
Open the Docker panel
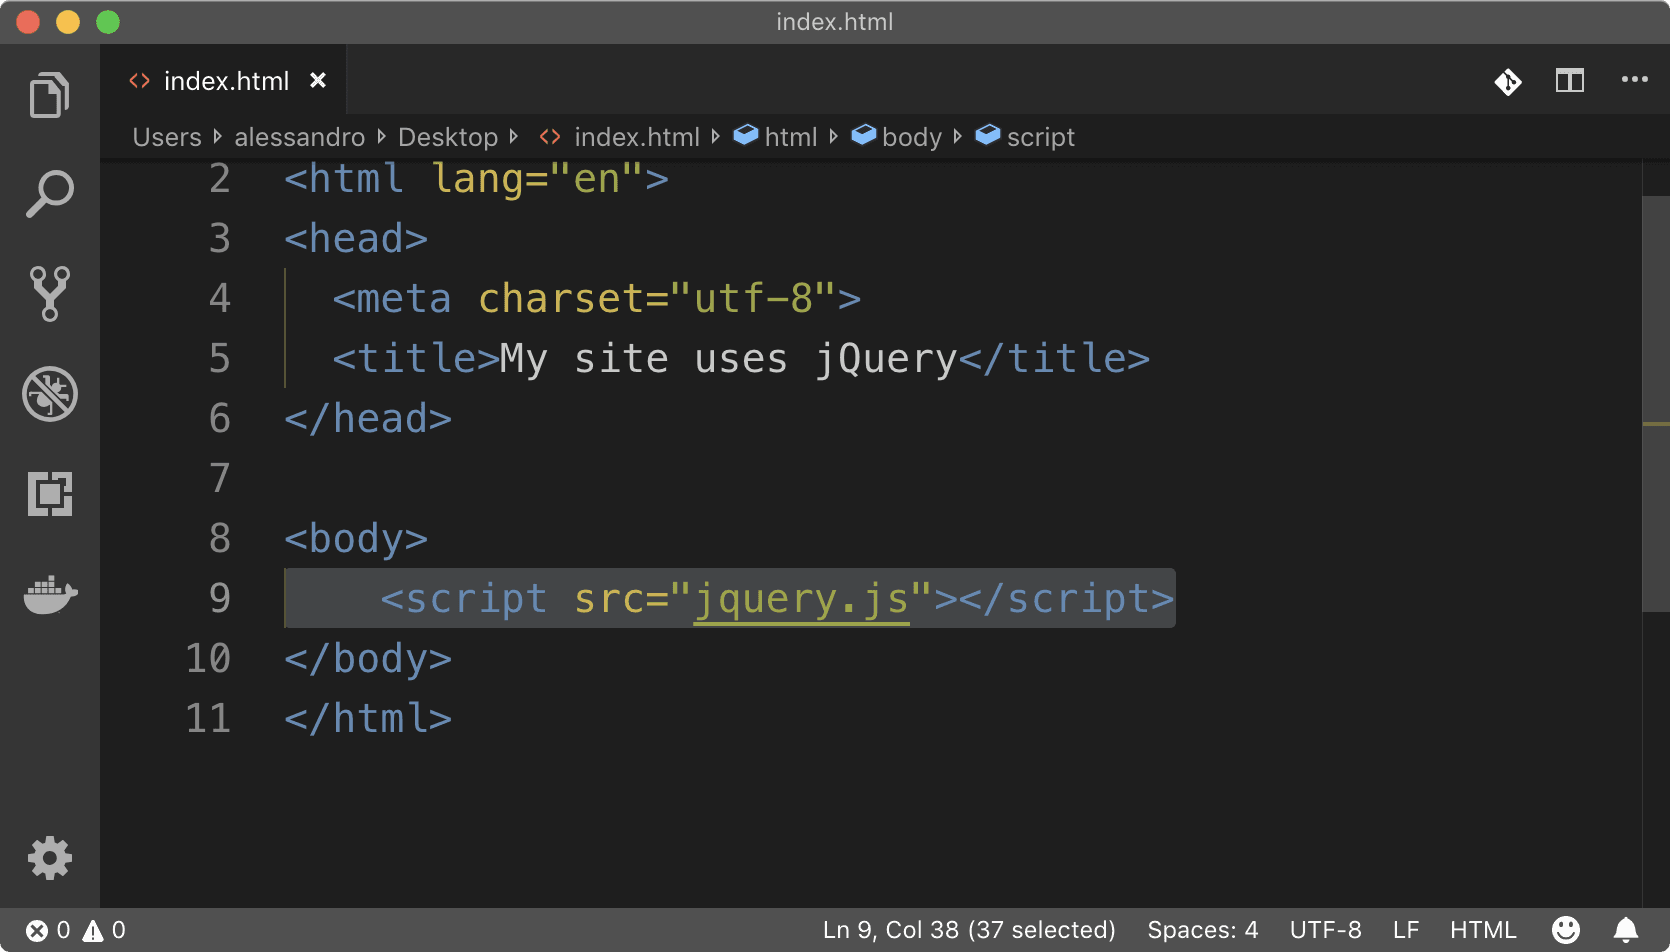point(50,594)
